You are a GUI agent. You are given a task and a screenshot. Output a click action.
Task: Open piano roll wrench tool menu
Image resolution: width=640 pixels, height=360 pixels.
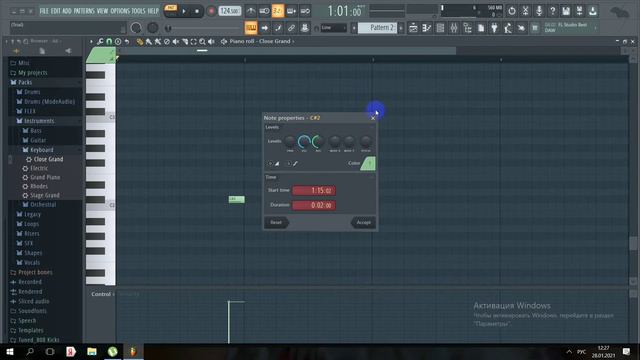pyautogui.click(x=100, y=41)
